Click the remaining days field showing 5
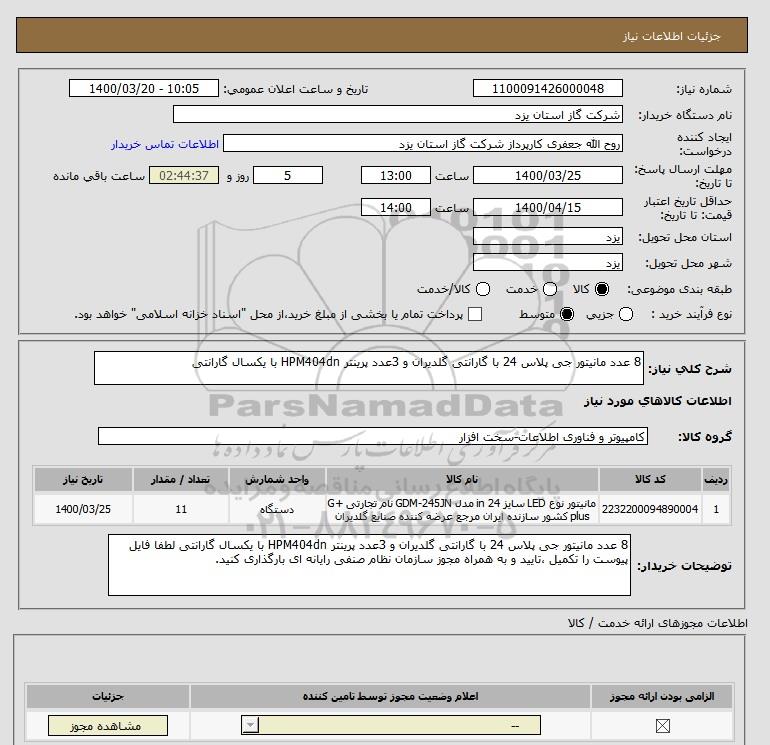The width and height of the screenshot is (770, 745). point(288,175)
